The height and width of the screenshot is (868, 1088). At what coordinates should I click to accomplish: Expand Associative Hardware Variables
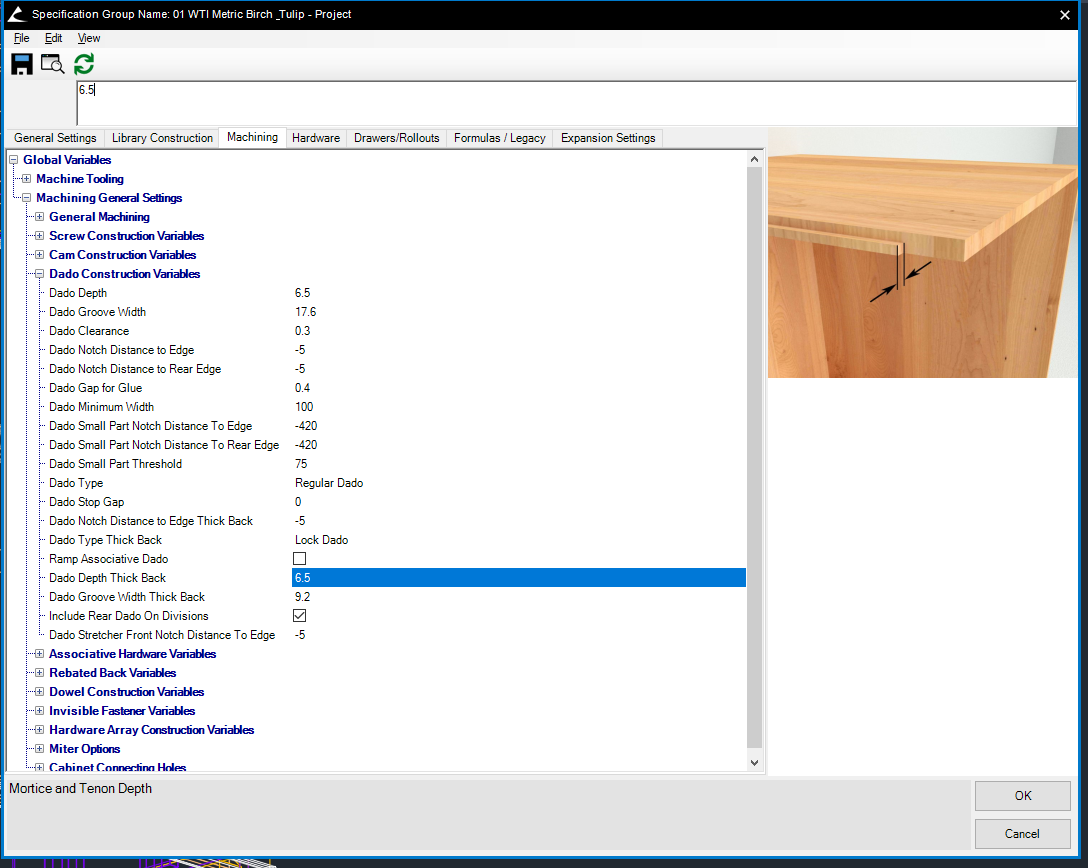(40, 654)
